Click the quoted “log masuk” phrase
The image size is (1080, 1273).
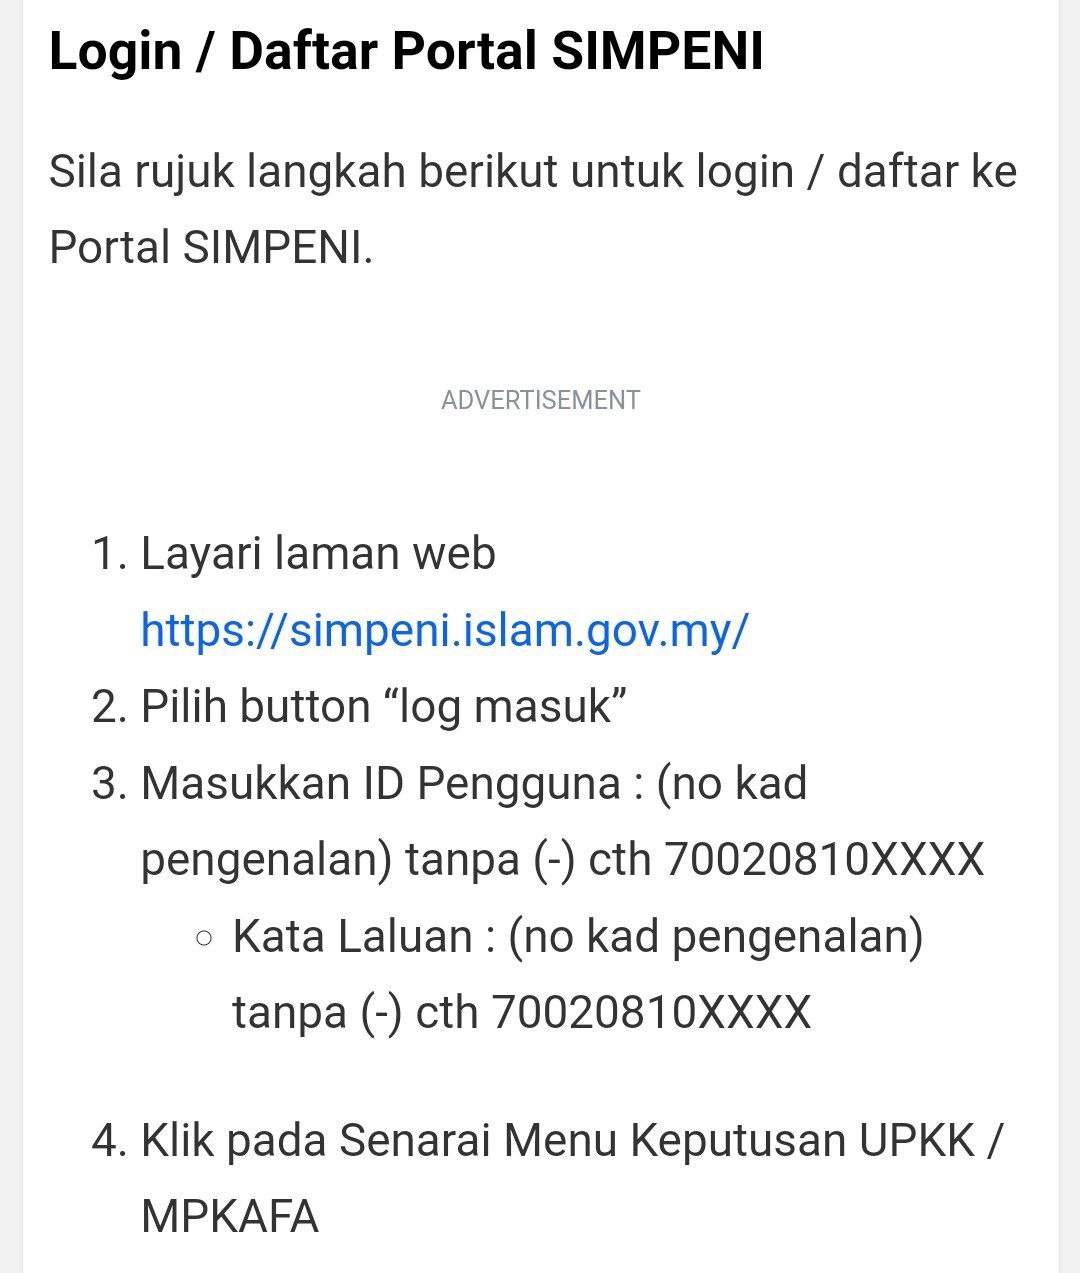(505, 706)
